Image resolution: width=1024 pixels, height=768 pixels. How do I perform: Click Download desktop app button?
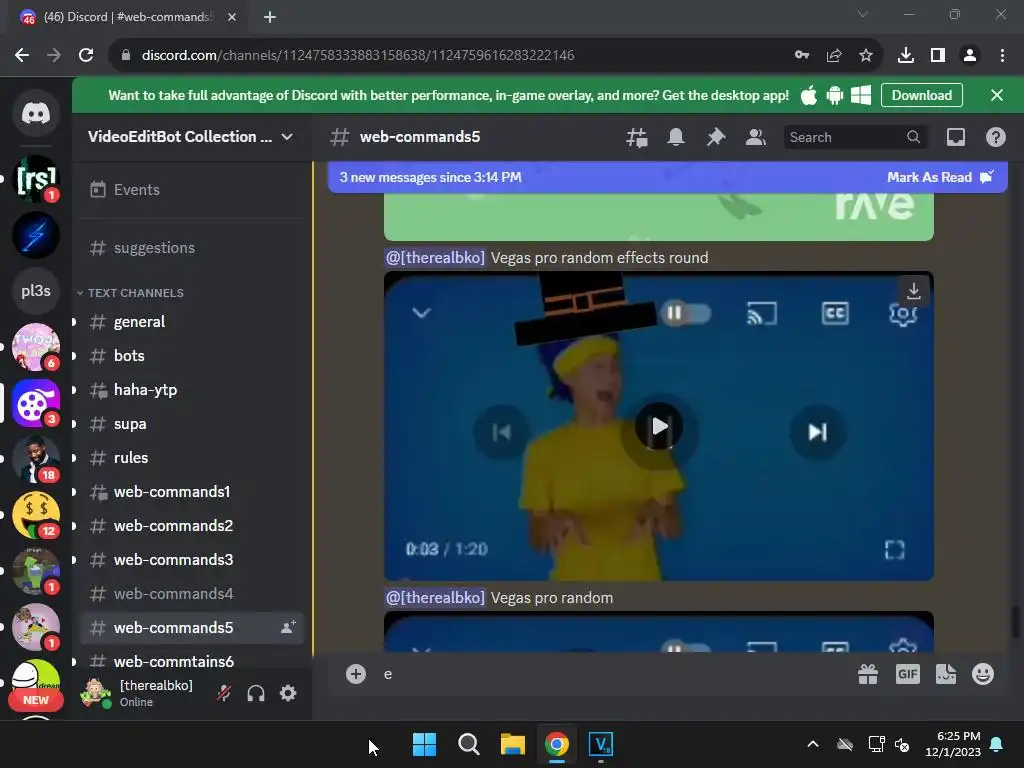[x=921, y=95]
